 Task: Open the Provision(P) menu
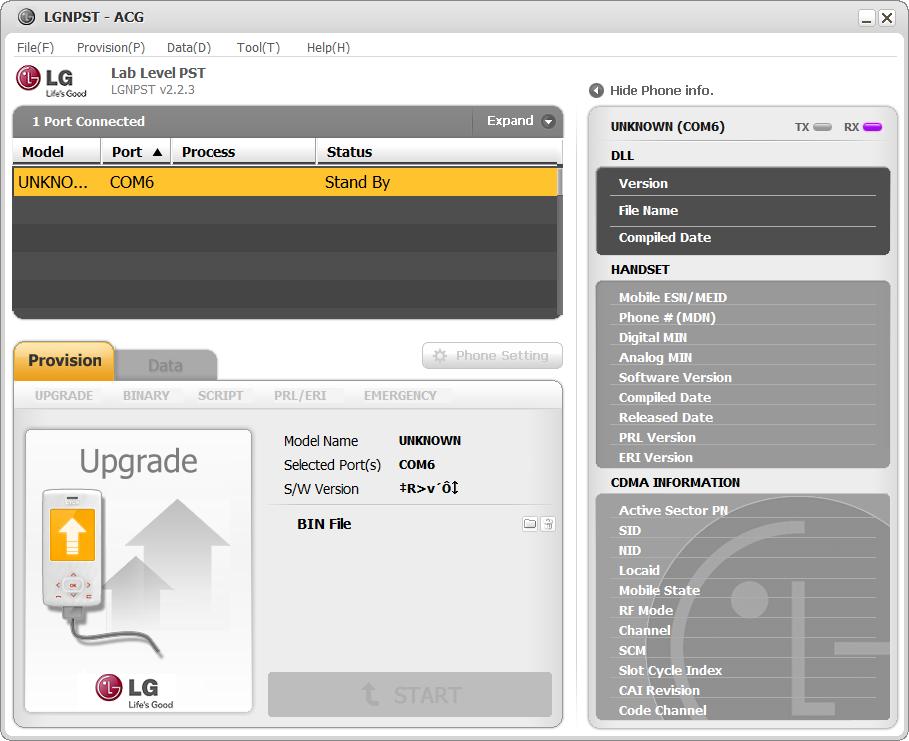111,48
